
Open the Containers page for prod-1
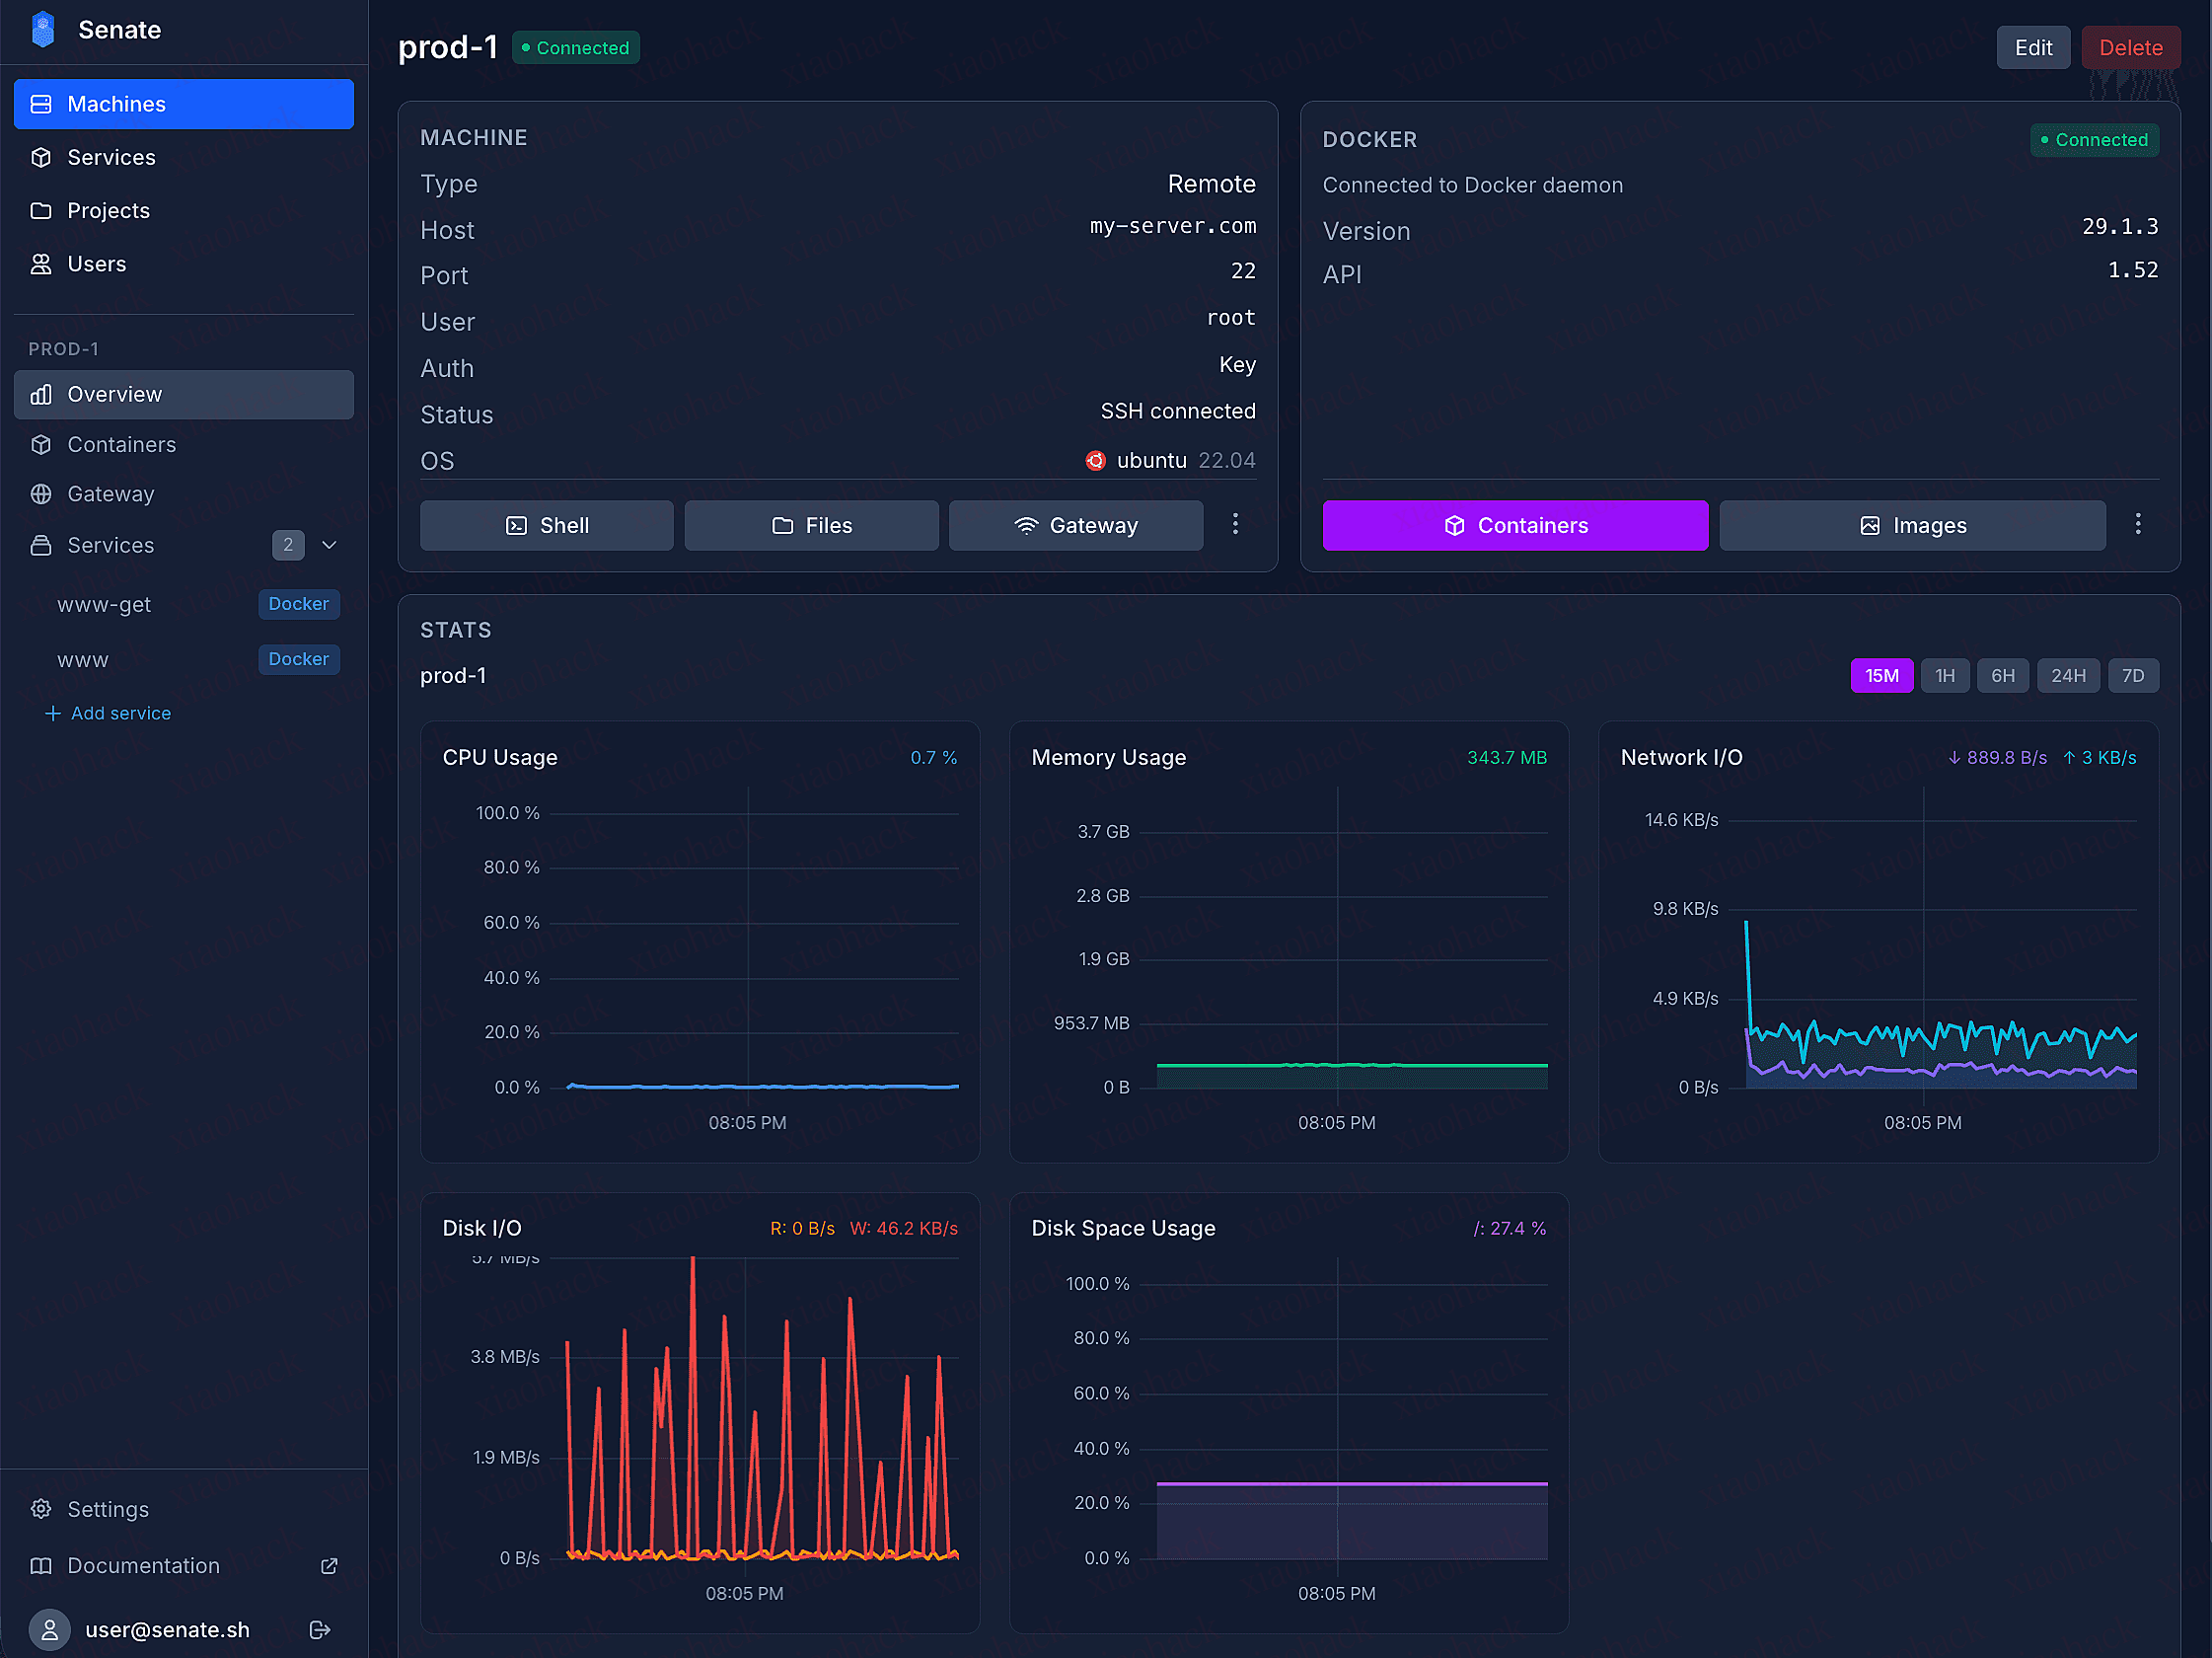[x=122, y=444]
